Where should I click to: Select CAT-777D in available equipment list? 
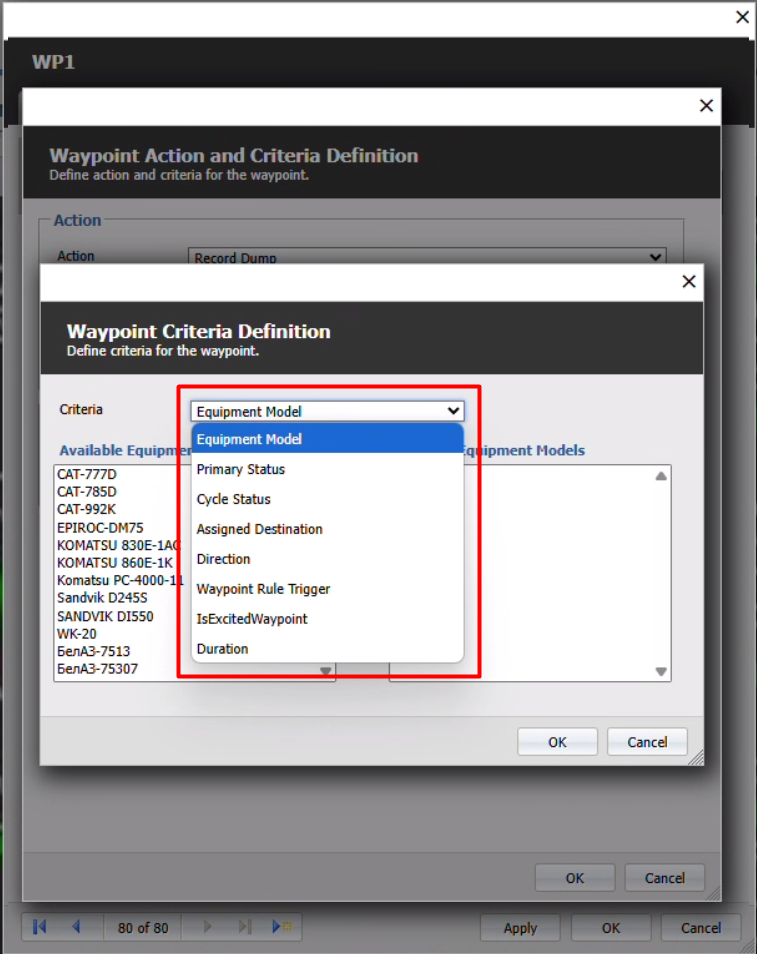[87, 474]
